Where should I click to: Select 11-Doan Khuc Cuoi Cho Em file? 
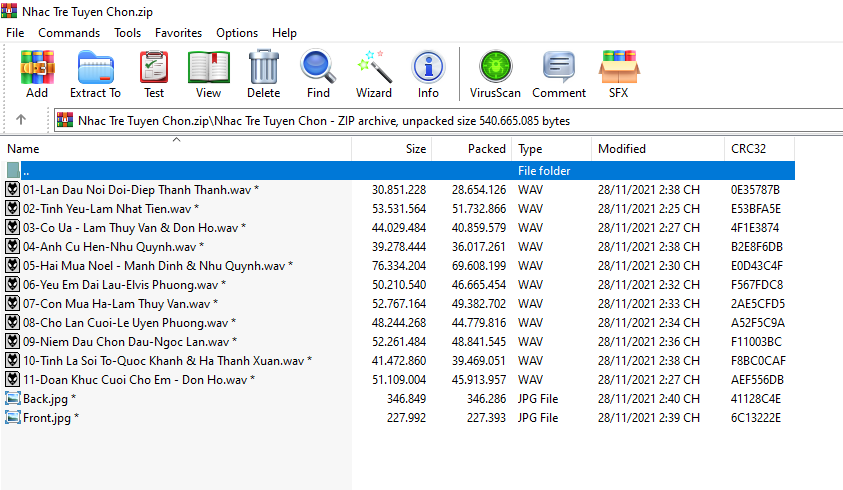tap(135, 380)
